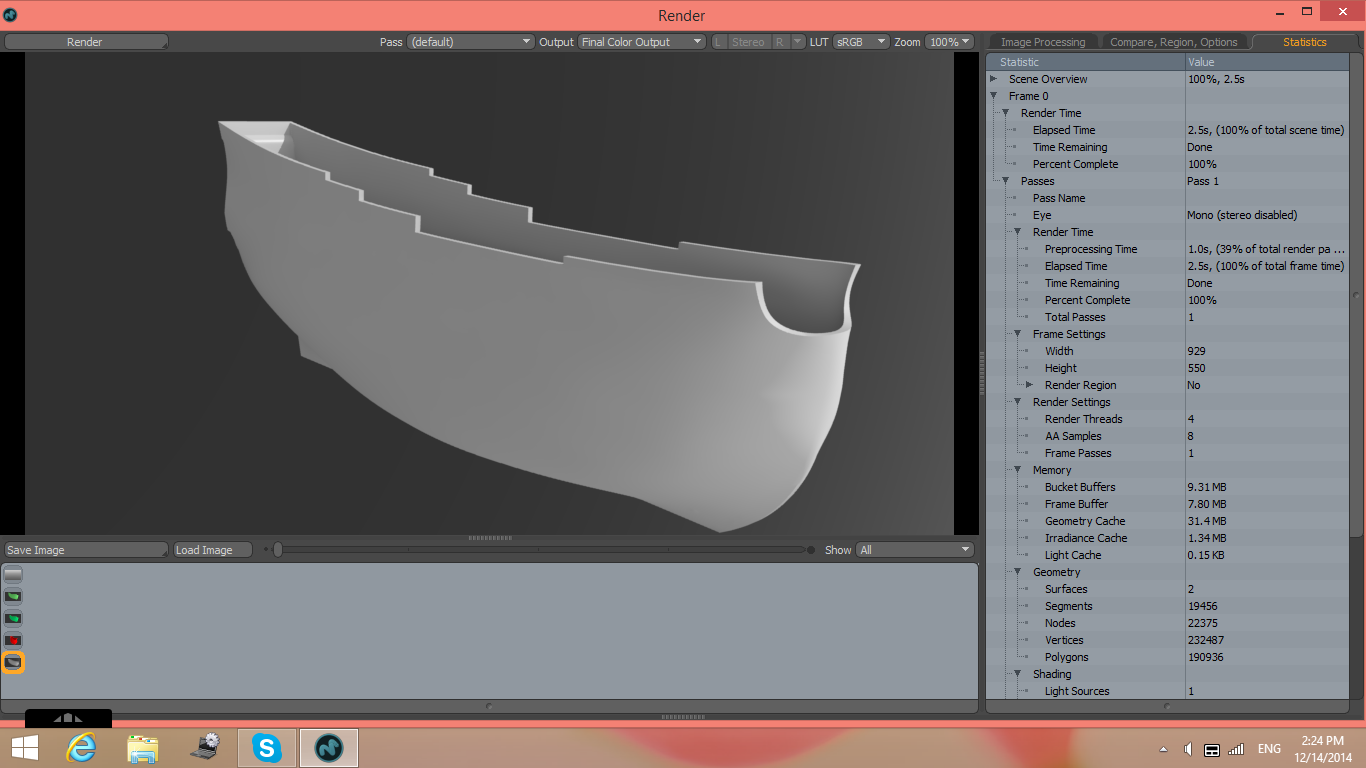Switch to the Image Processing tab

point(1043,42)
